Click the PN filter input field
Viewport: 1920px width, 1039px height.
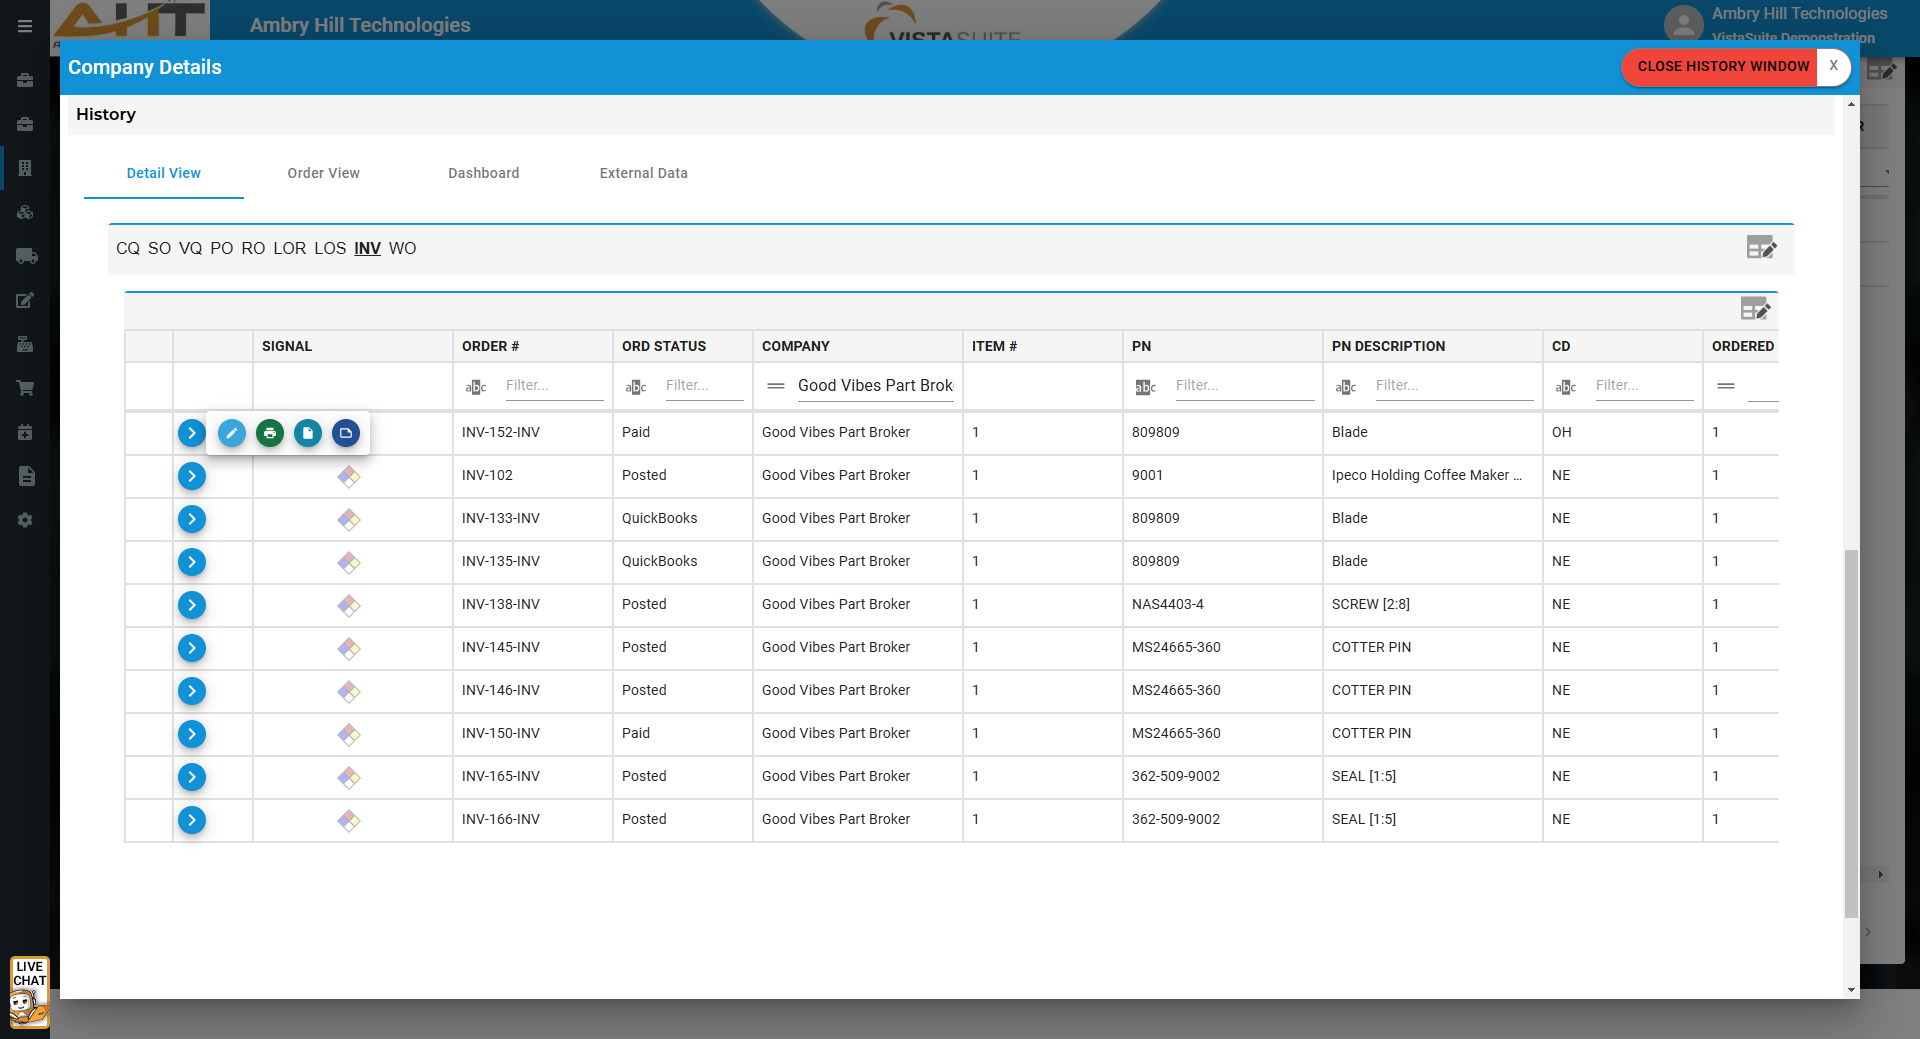[1243, 386]
